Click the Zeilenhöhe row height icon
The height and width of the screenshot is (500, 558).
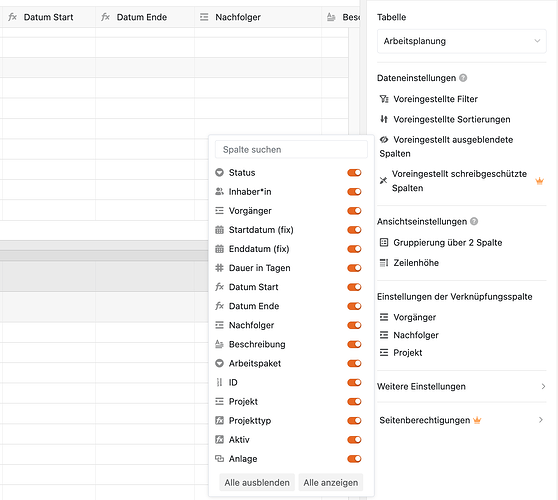(x=384, y=263)
